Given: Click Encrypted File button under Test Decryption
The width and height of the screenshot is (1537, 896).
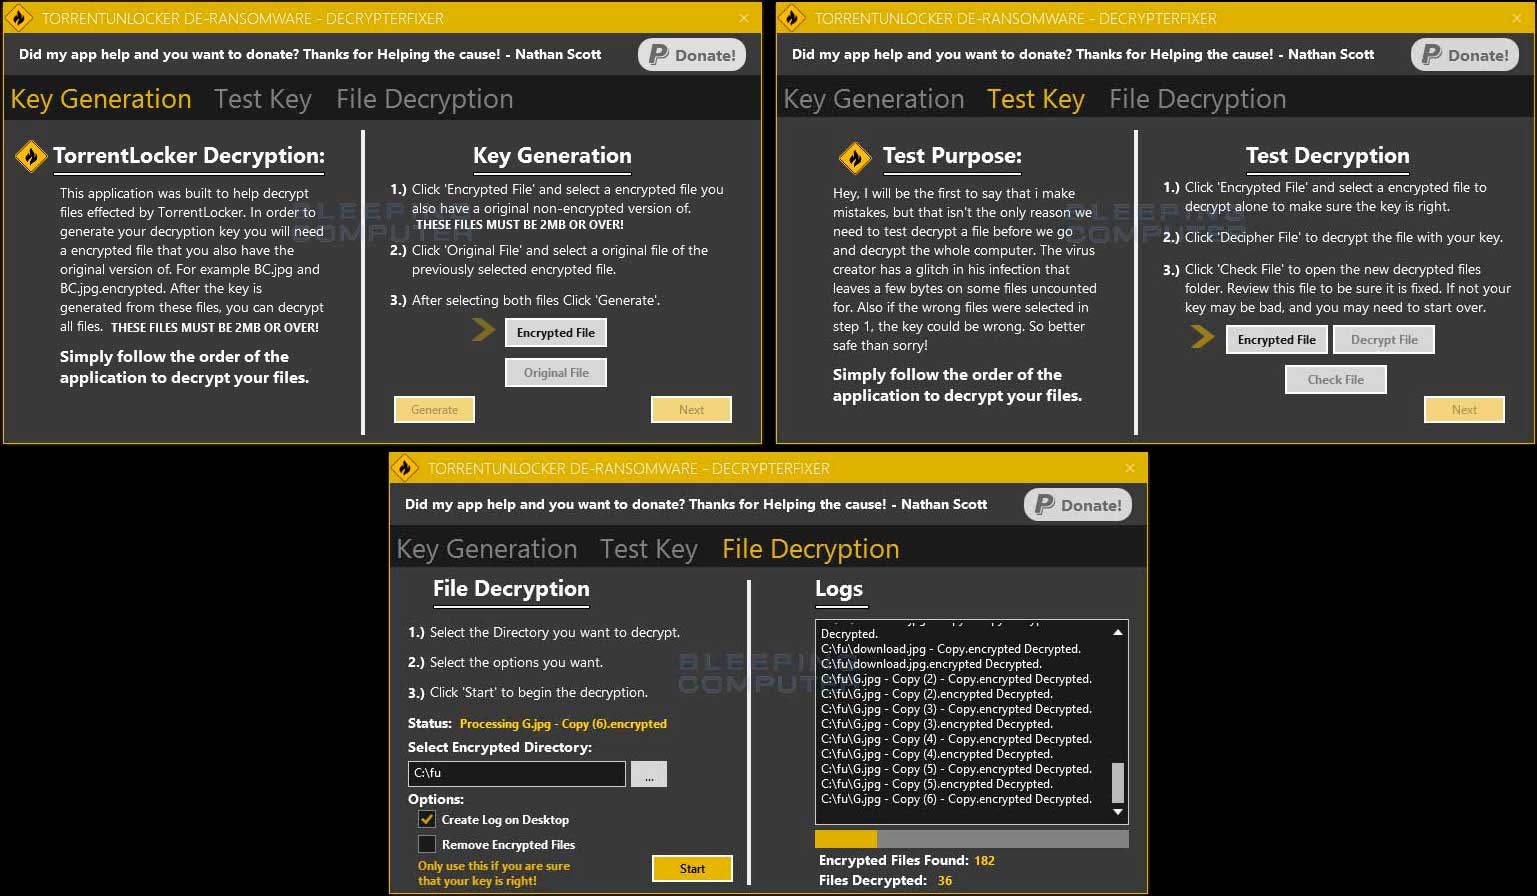Looking at the screenshot, I should pos(1277,340).
